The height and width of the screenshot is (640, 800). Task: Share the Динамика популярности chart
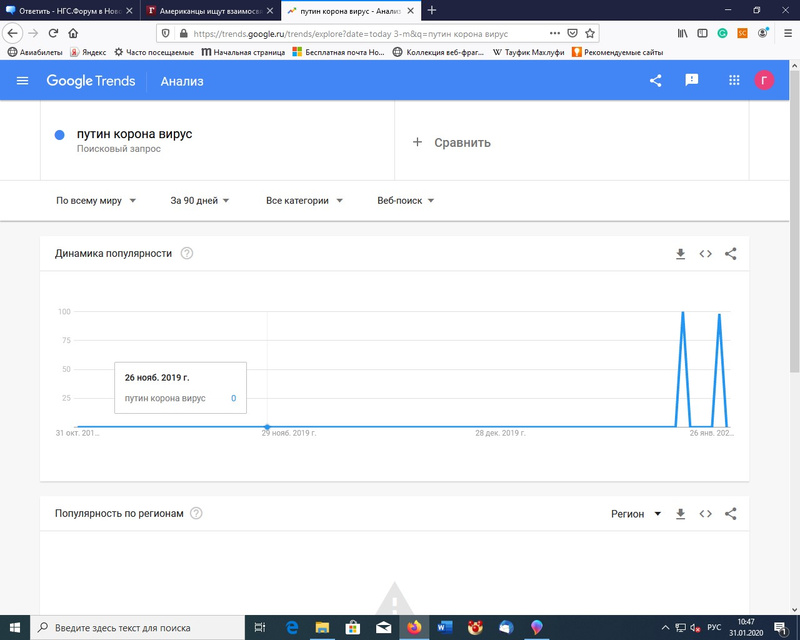731,254
